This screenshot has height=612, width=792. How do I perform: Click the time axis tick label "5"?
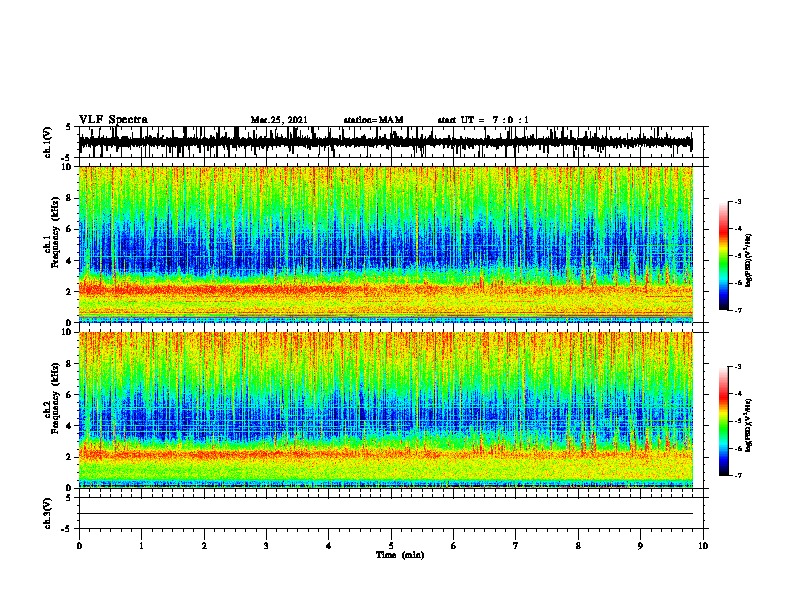391,545
